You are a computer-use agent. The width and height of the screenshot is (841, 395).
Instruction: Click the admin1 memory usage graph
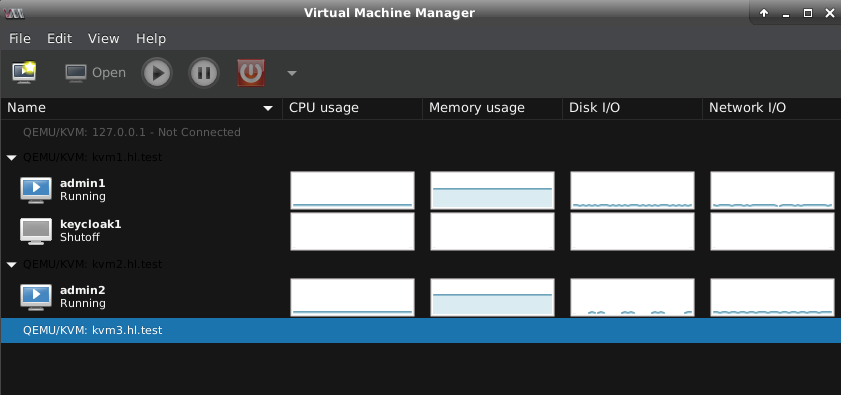(492, 190)
